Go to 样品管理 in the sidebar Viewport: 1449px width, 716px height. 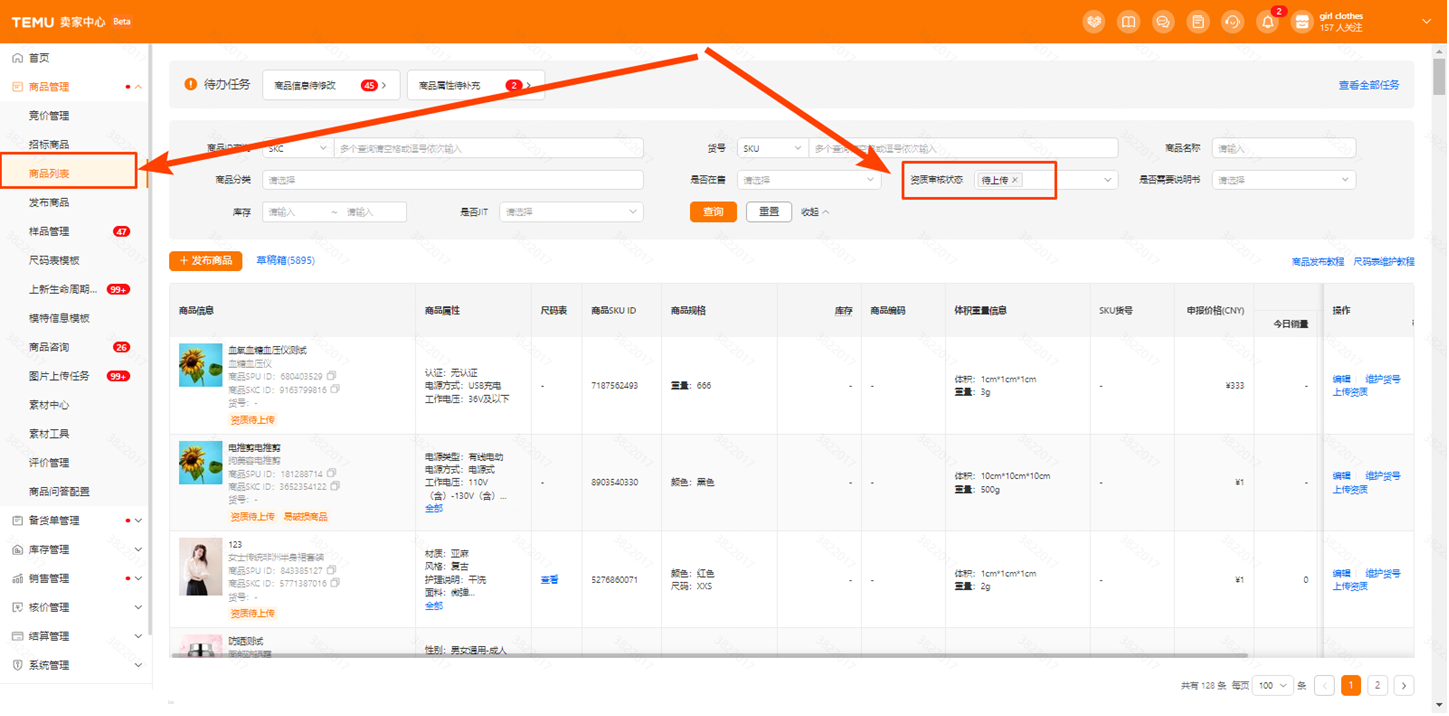(50, 232)
